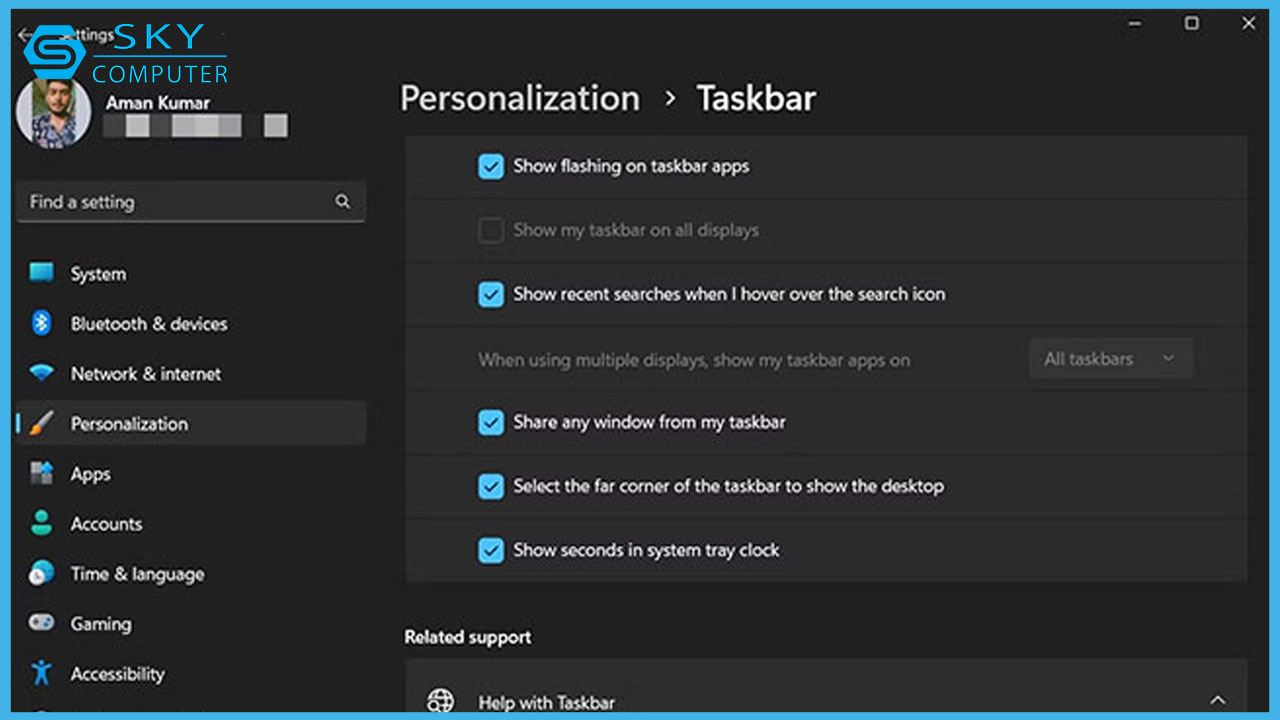Collapse the Help with Taskbar section
Screen dimensions: 1280x720
point(1217,700)
